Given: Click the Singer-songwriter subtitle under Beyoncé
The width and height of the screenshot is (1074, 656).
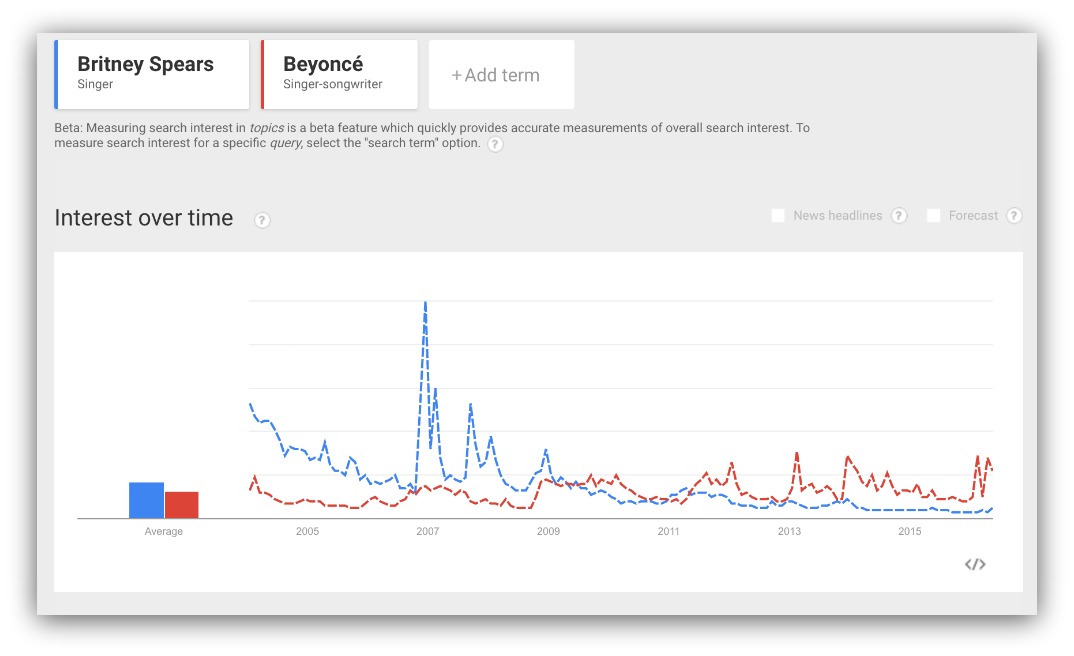Looking at the screenshot, I should pos(333,84).
